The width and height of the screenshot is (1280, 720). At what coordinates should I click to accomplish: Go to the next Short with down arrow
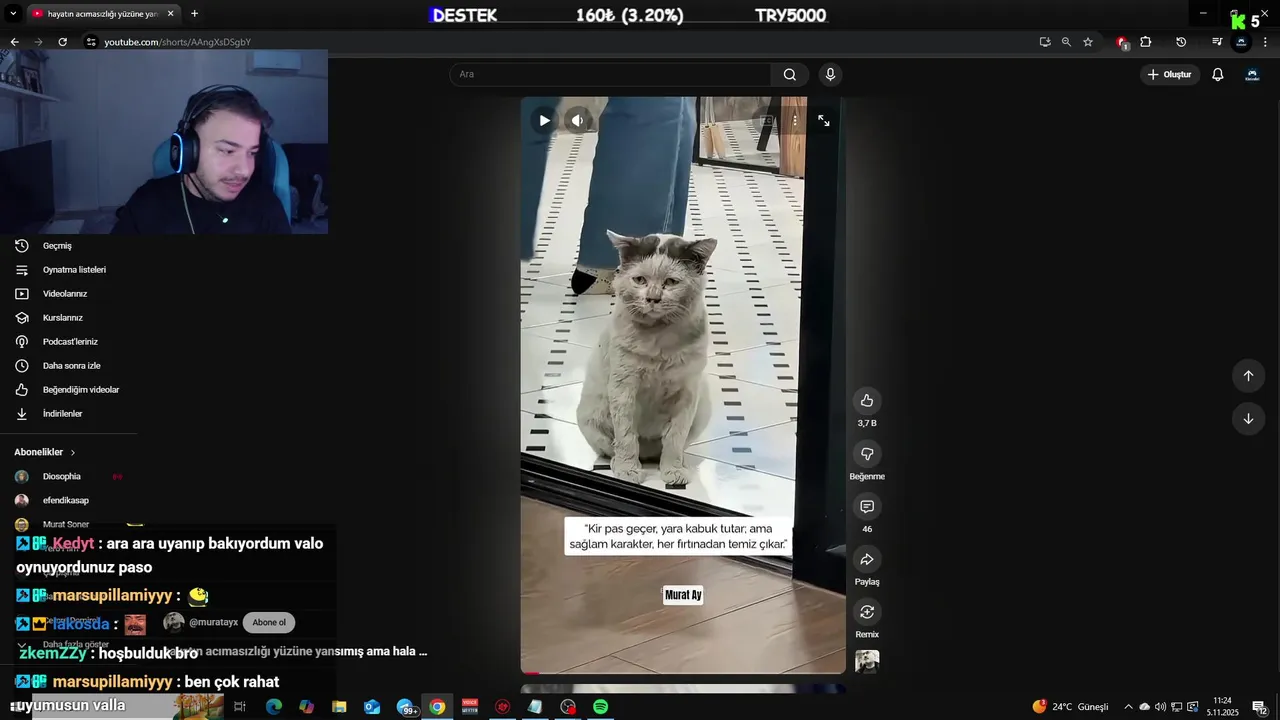[x=1248, y=419]
